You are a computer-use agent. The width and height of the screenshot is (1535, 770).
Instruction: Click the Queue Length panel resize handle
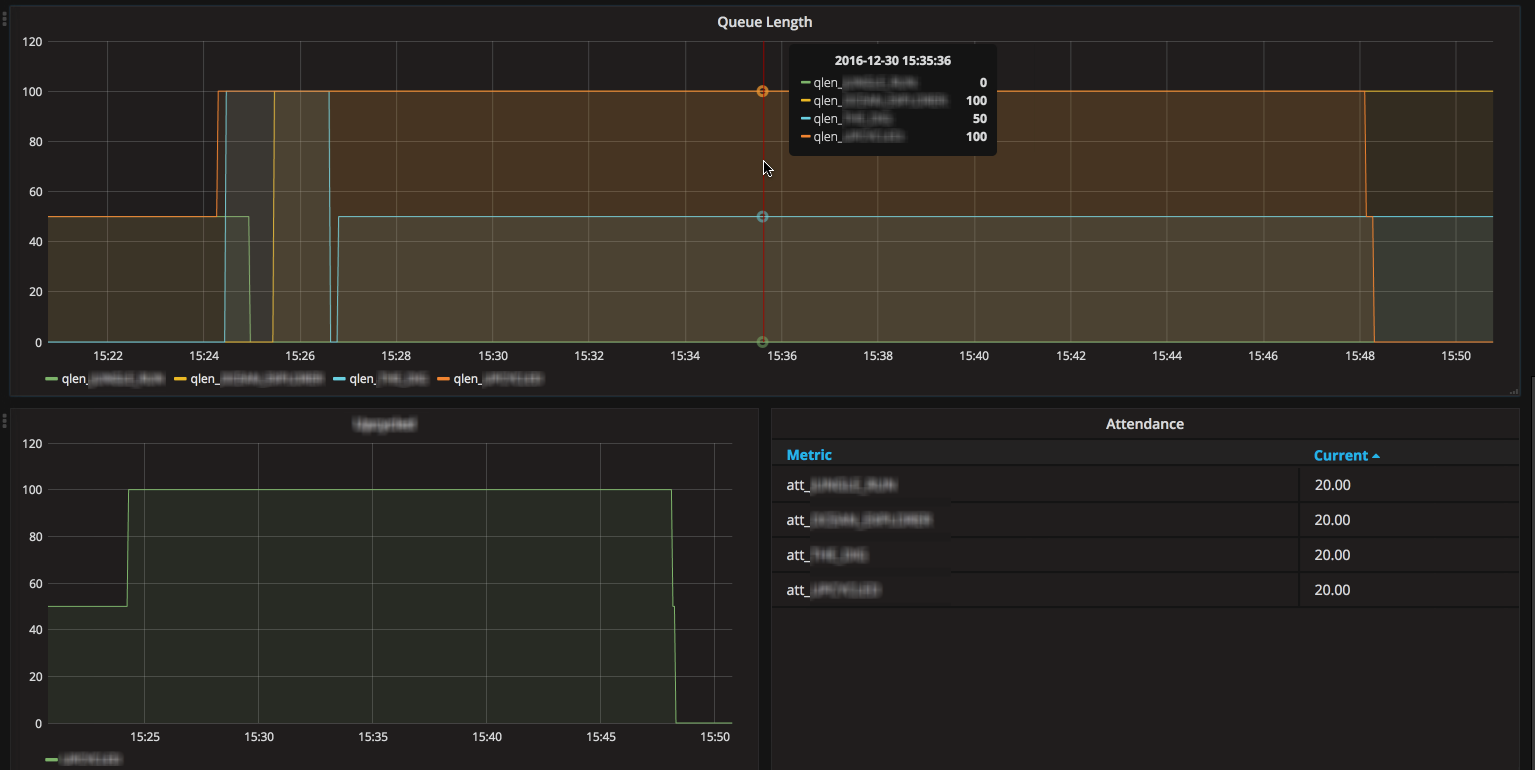(x=1514, y=391)
